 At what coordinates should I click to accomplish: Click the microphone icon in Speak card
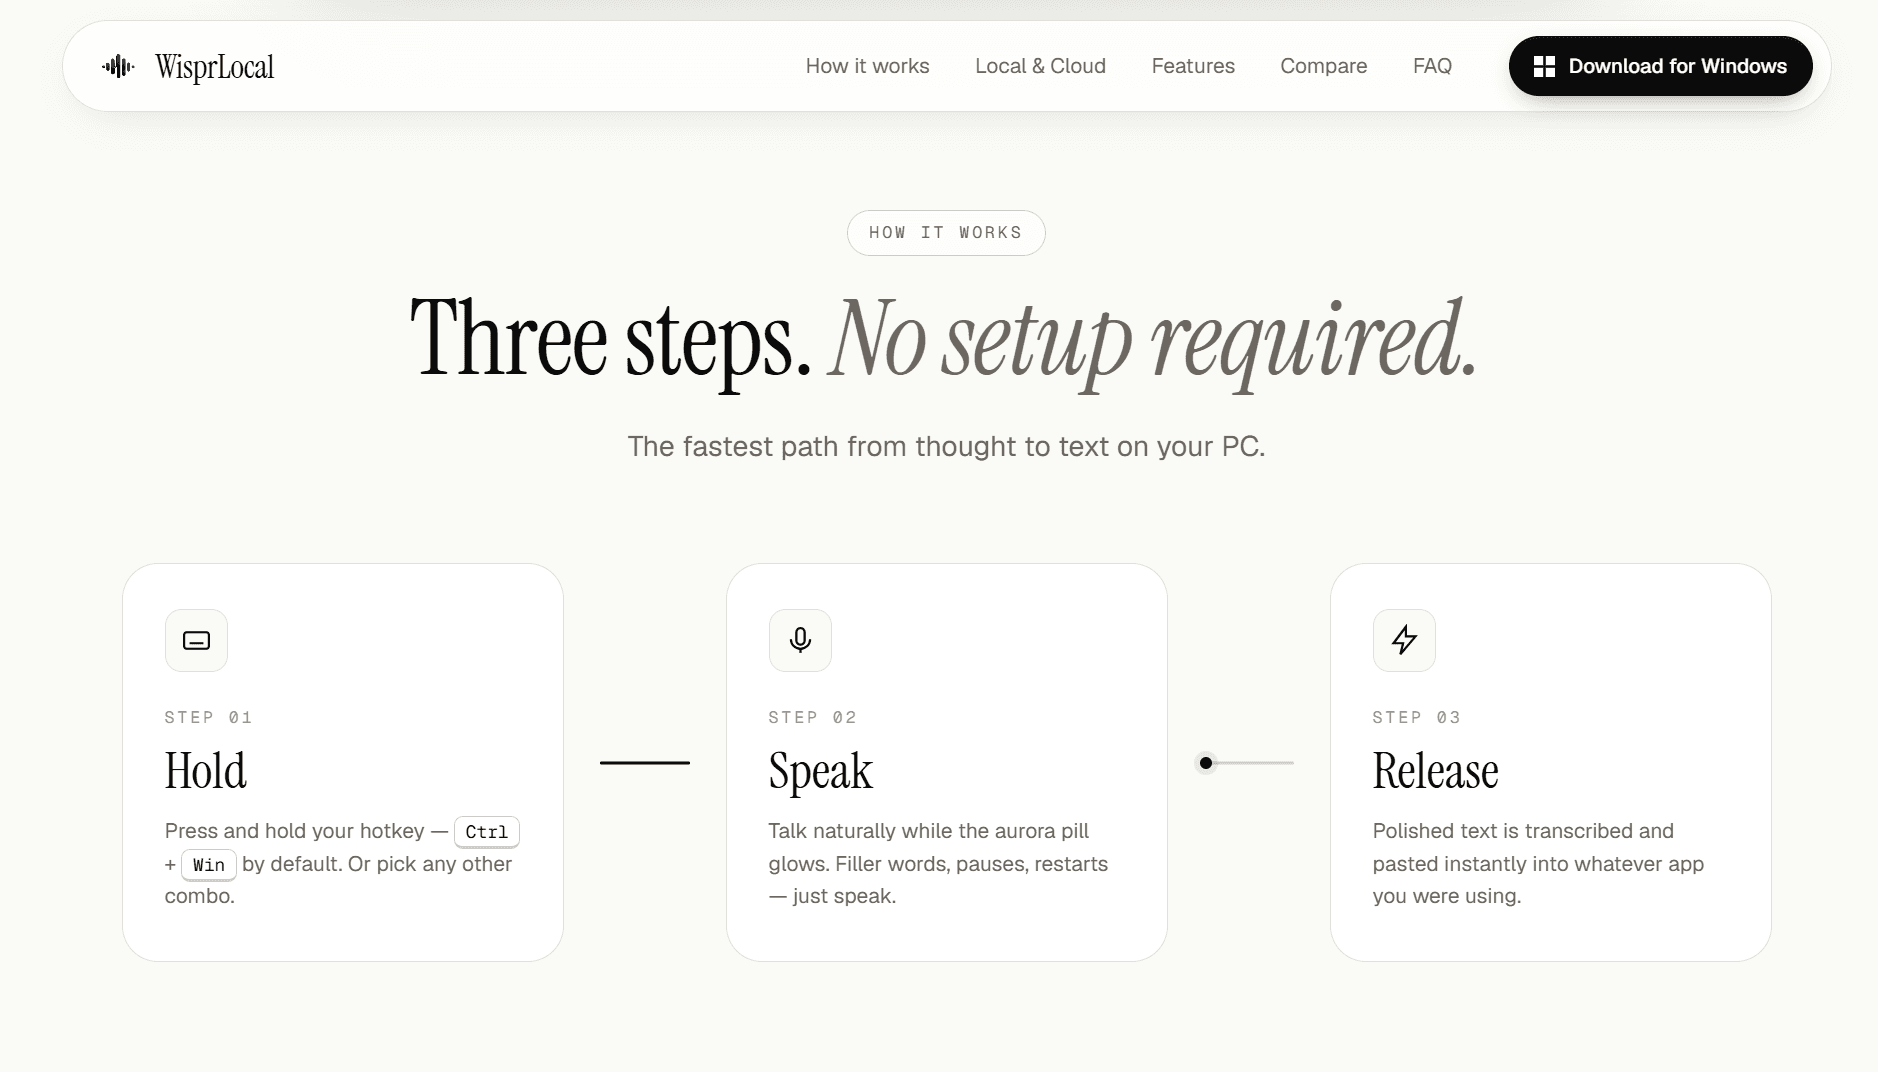coord(800,640)
